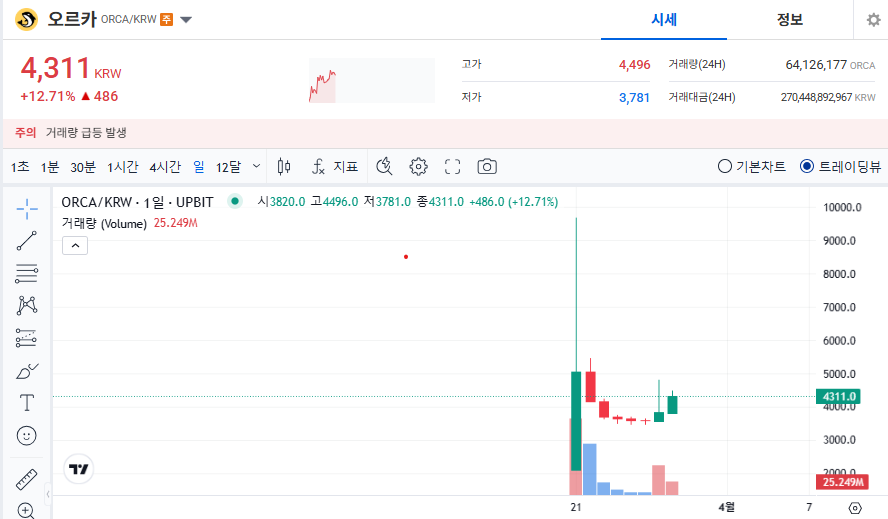Set the interval to 4시간

point(165,167)
